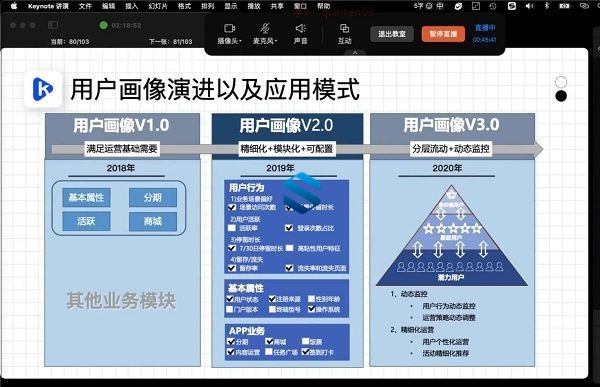The height and width of the screenshot is (387, 600).
Task: Toggle the 留存率 checkbox
Action: [232, 268]
